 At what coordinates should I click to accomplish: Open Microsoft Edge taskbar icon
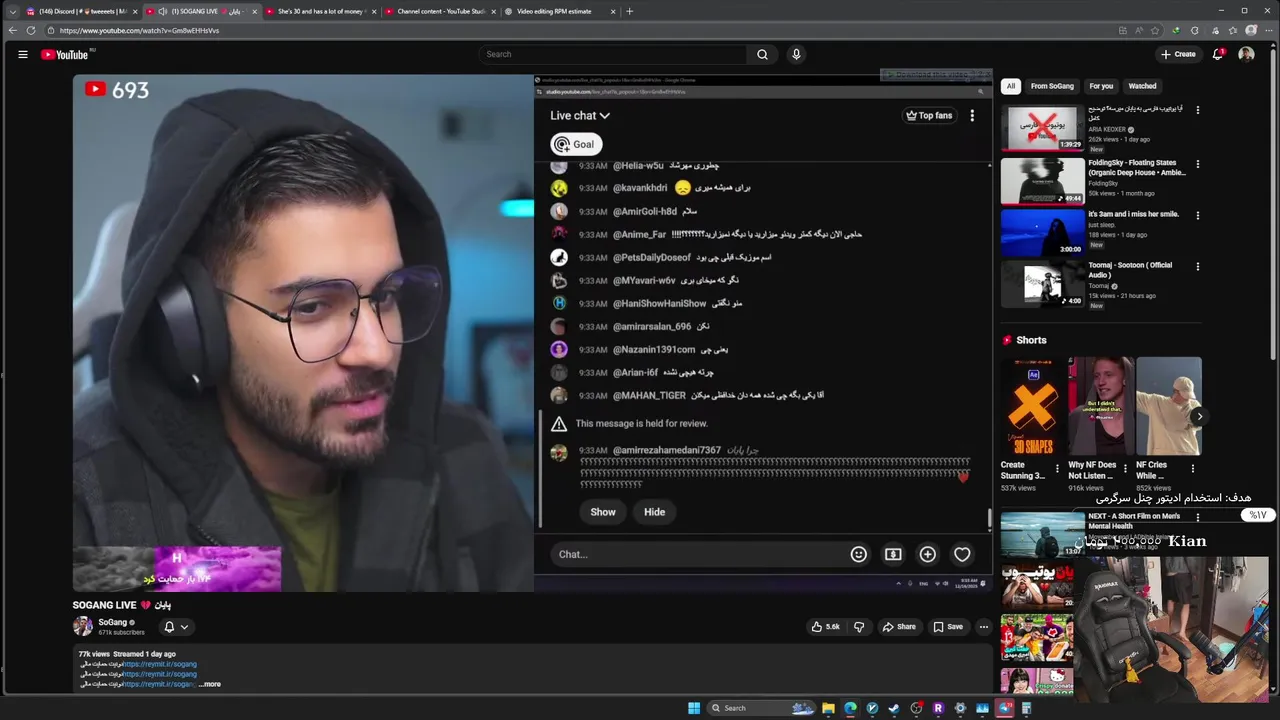(850, 708)
